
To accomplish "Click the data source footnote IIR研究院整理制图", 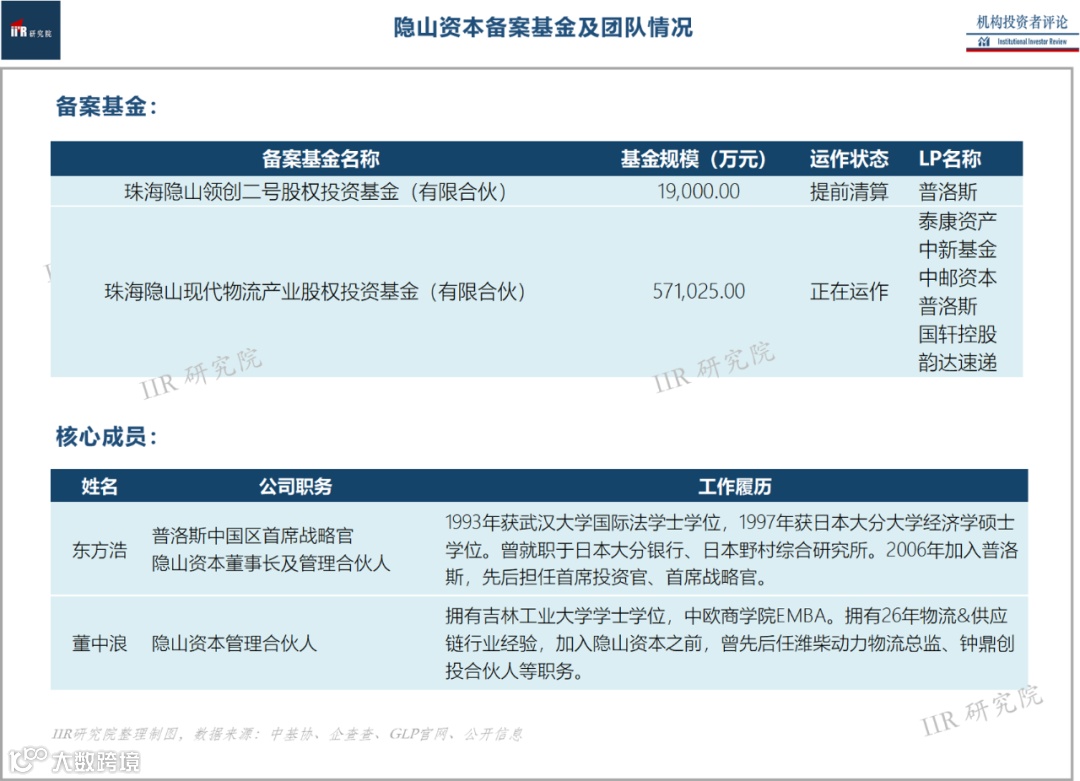I will [287, 733].
